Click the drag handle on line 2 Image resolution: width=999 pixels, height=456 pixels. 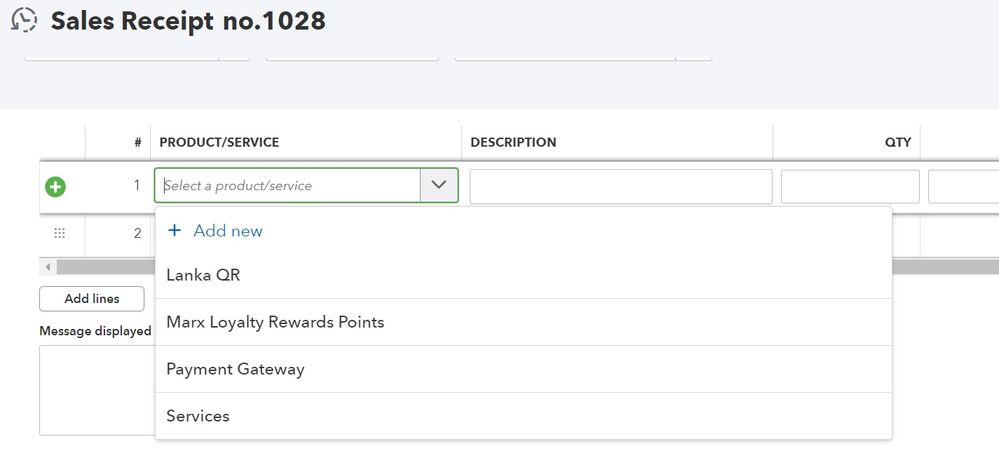tap(59, 233)
